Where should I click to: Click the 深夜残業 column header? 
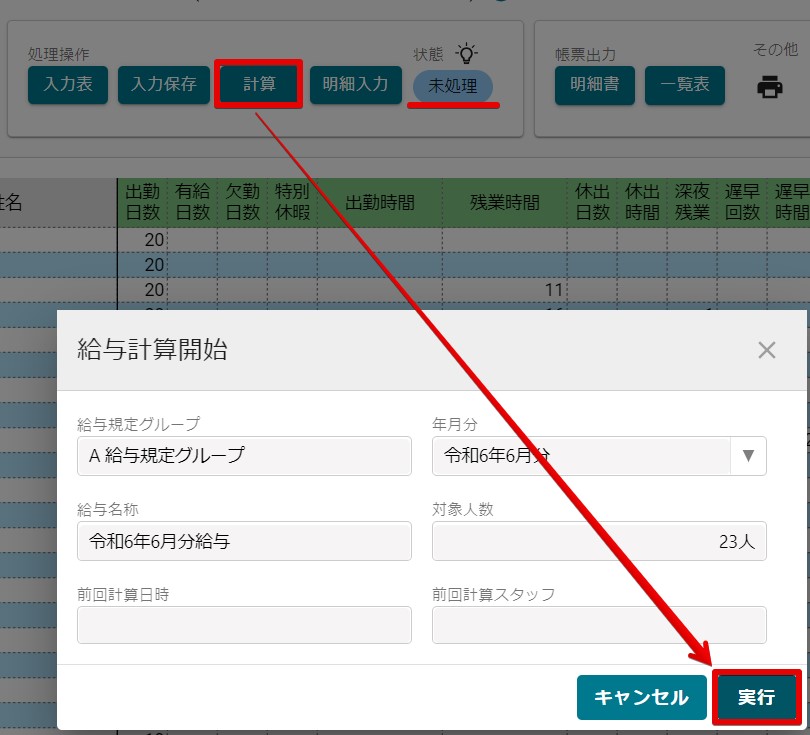tap(692, 202)
